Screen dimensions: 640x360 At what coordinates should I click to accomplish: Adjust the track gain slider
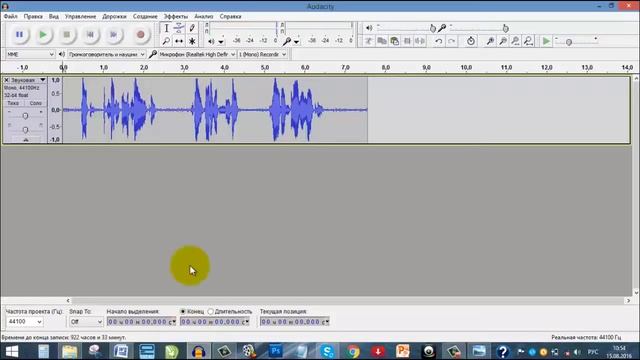tap(25, 116)
